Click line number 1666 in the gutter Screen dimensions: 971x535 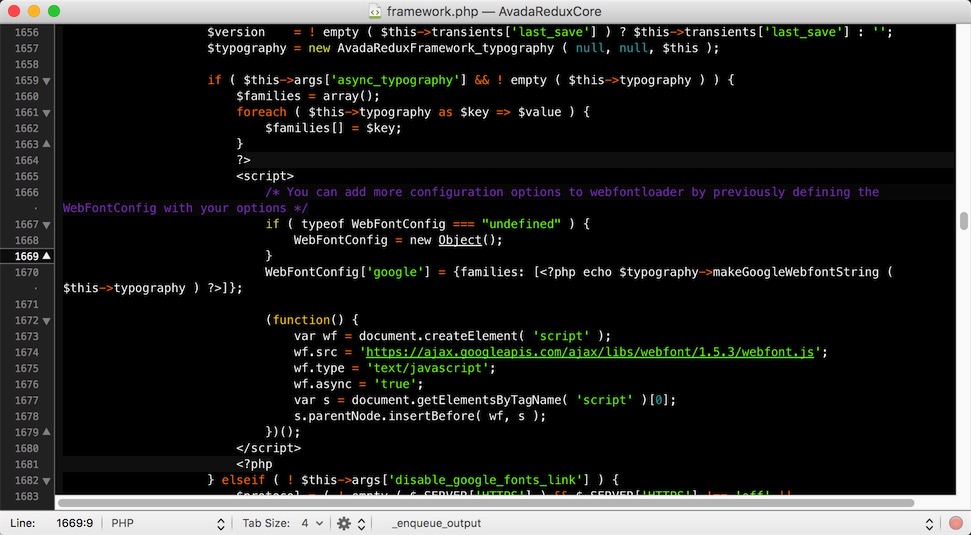click(x=27, y=192)
